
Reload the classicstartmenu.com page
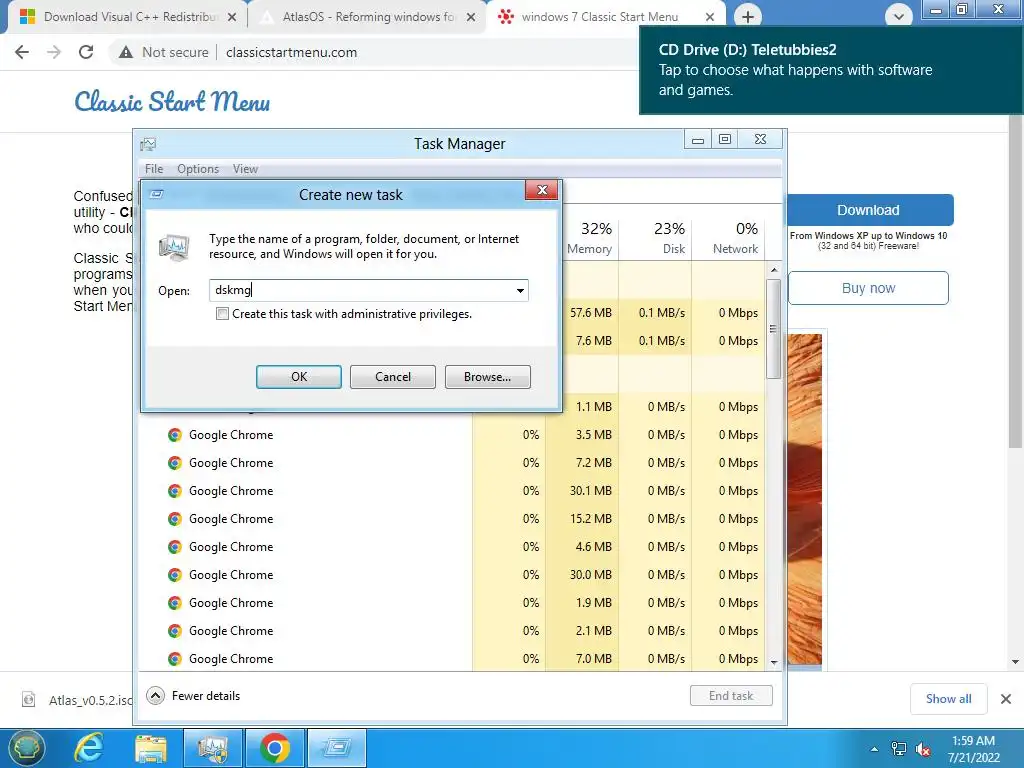(x=86, y=52)
